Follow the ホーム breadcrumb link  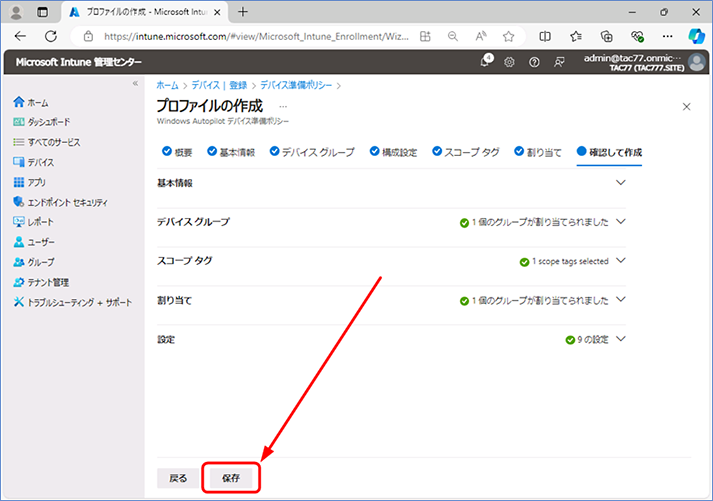click(167, 85)
